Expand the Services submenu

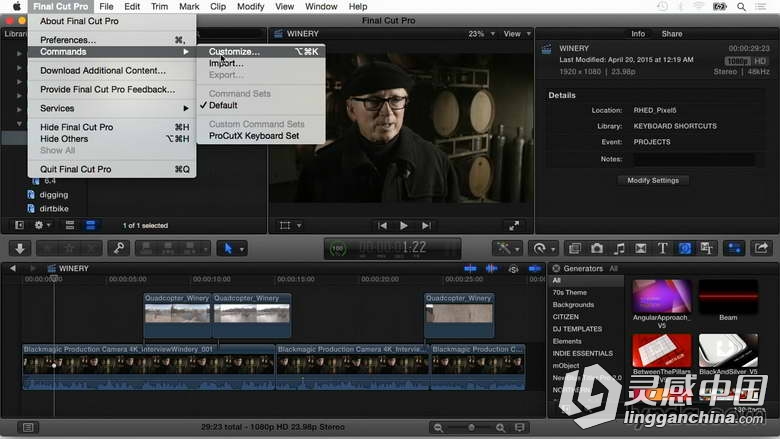tap(112, 108)
